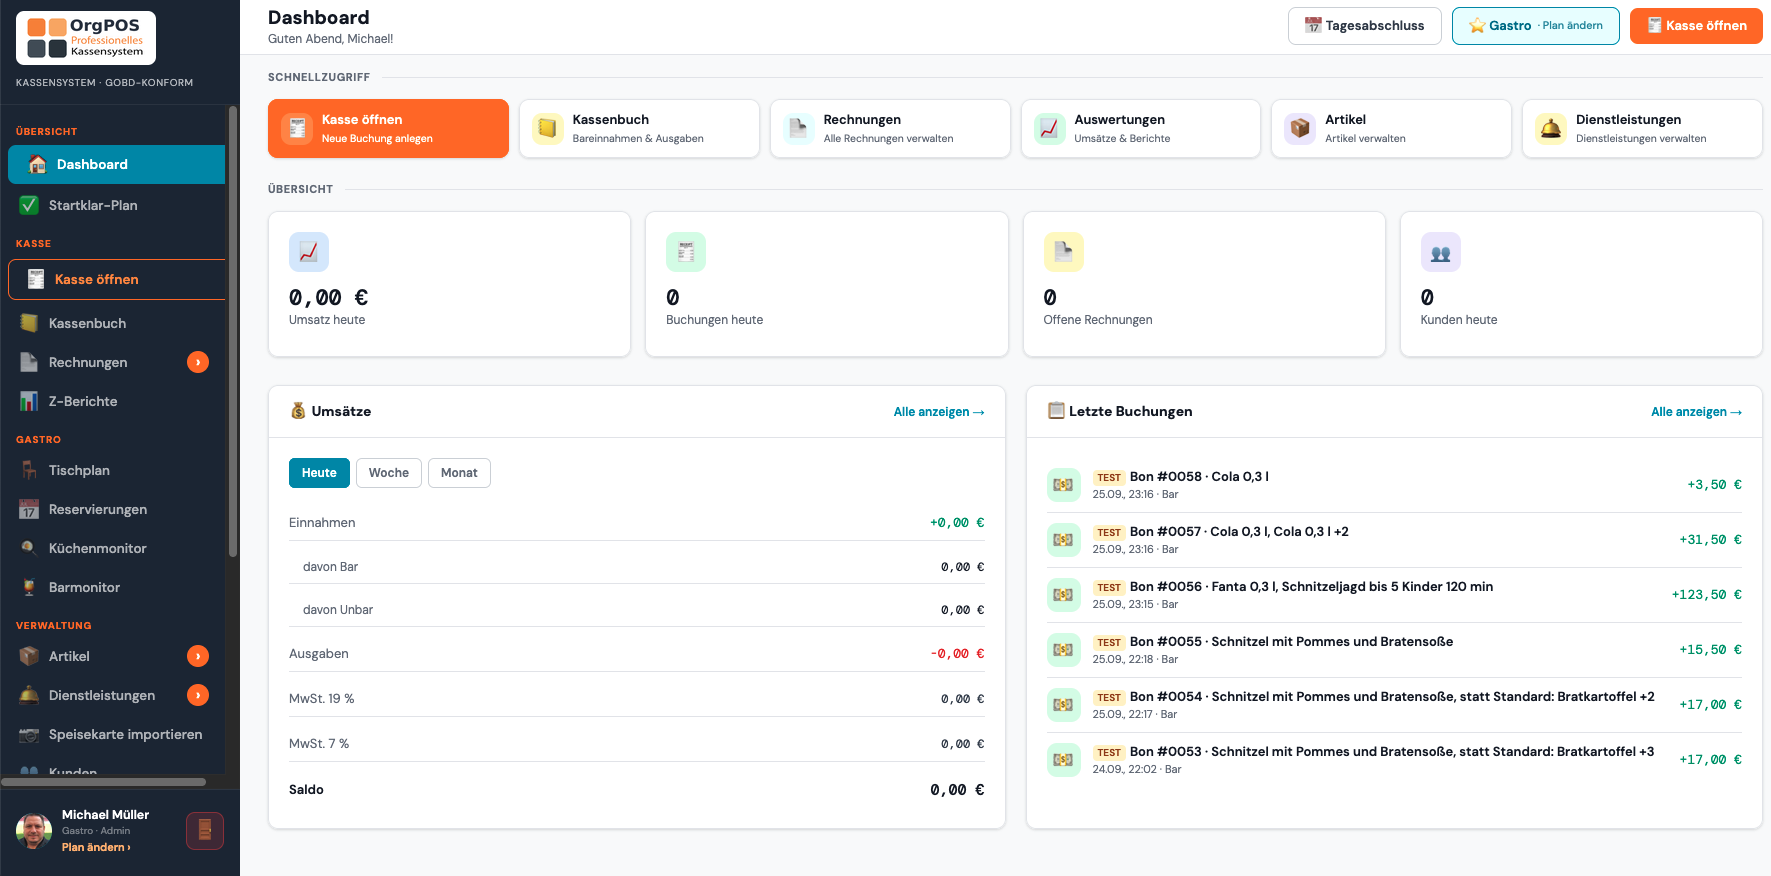The width and height of the screenshot is (1771, 876).
Task: Click the Startklar-Plan checkmark icon
Action: [x=29, y=205]
